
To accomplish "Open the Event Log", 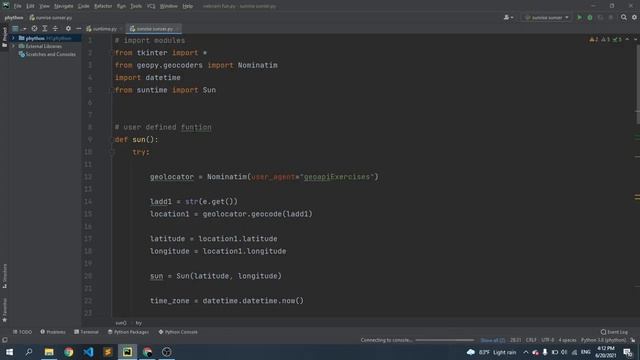I will (x=614, y=332).
